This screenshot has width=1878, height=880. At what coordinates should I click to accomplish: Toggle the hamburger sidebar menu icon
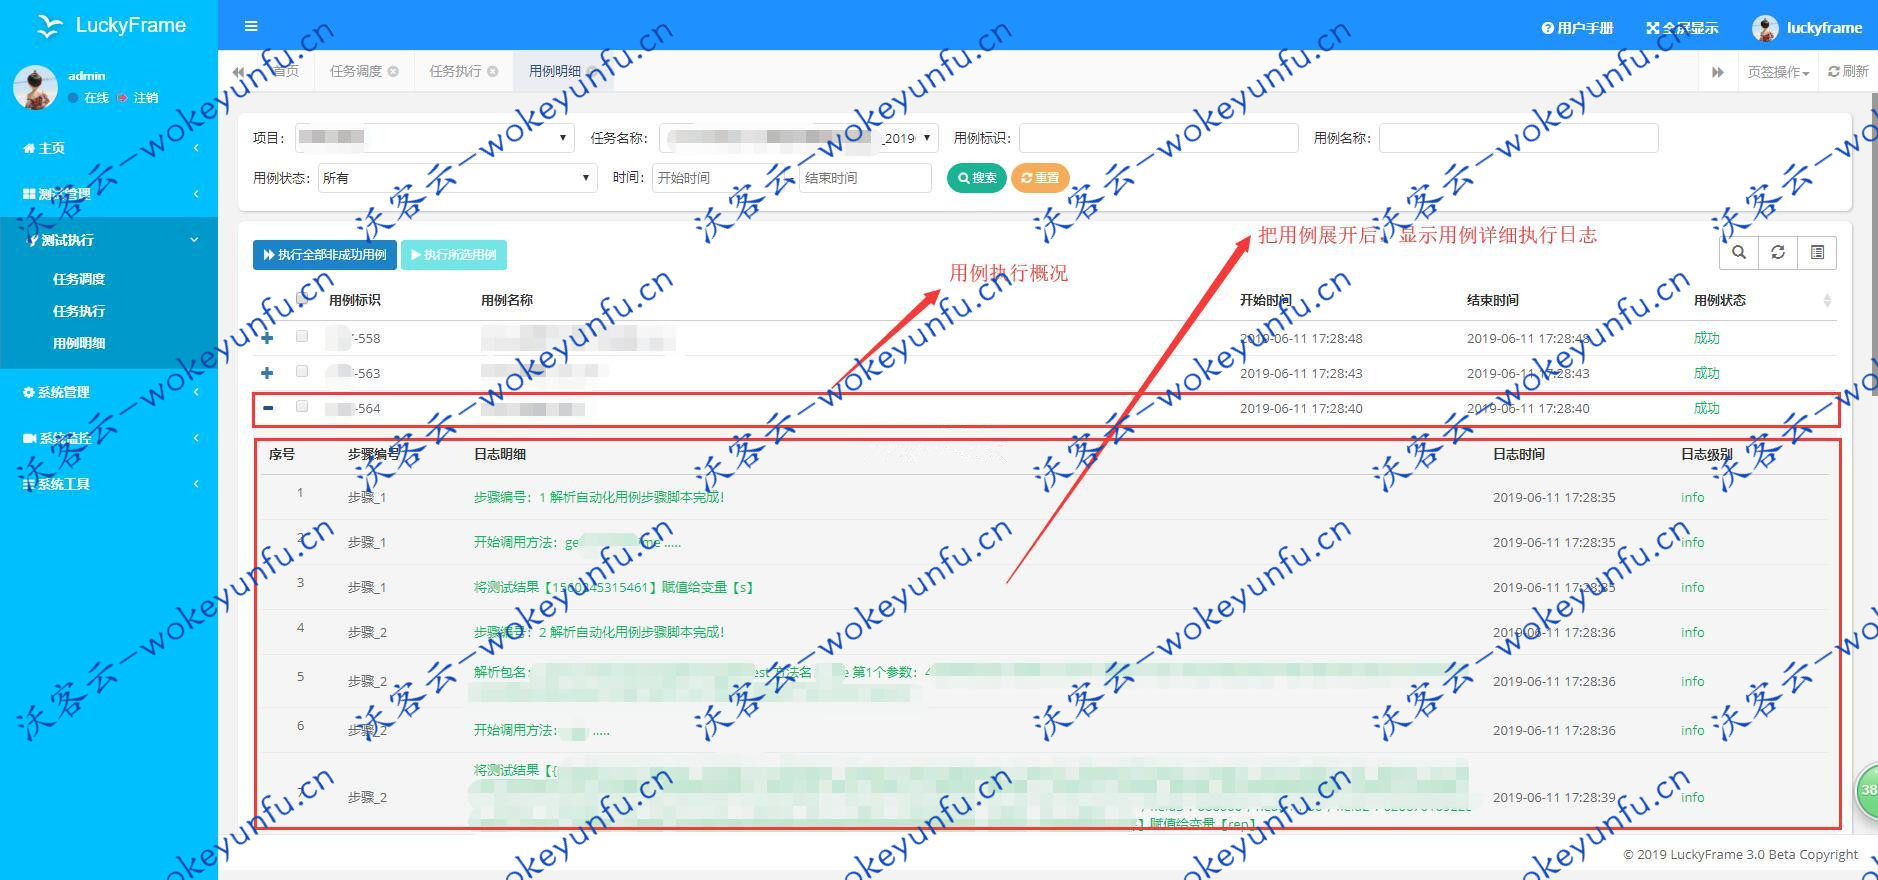251,26
